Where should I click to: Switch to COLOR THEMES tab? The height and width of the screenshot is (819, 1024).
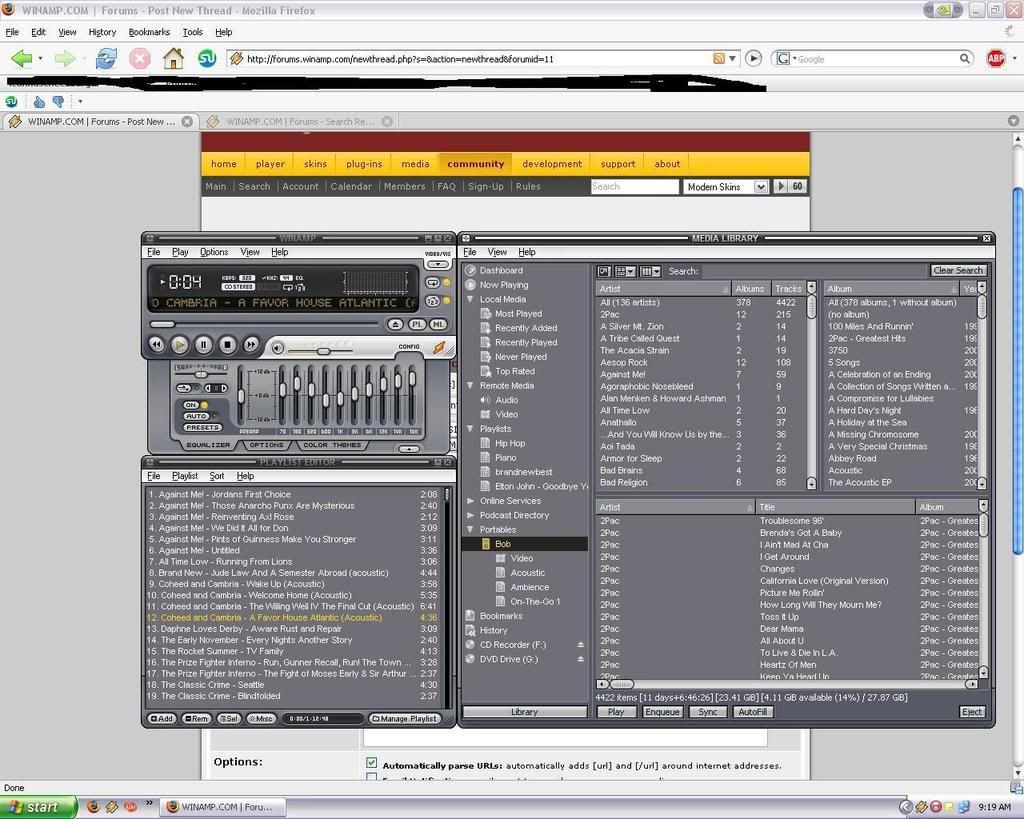(x=332, y=445)
